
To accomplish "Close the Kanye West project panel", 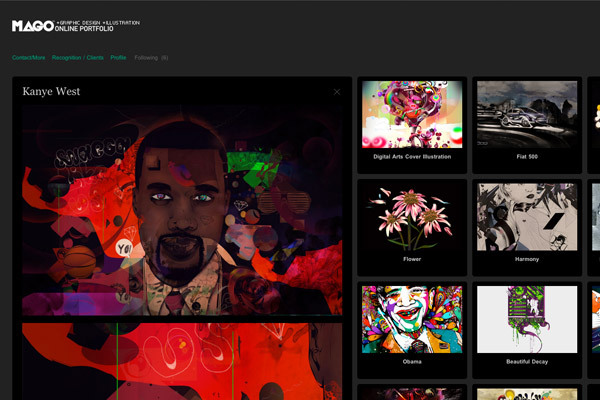I will [x=337, y=92].
